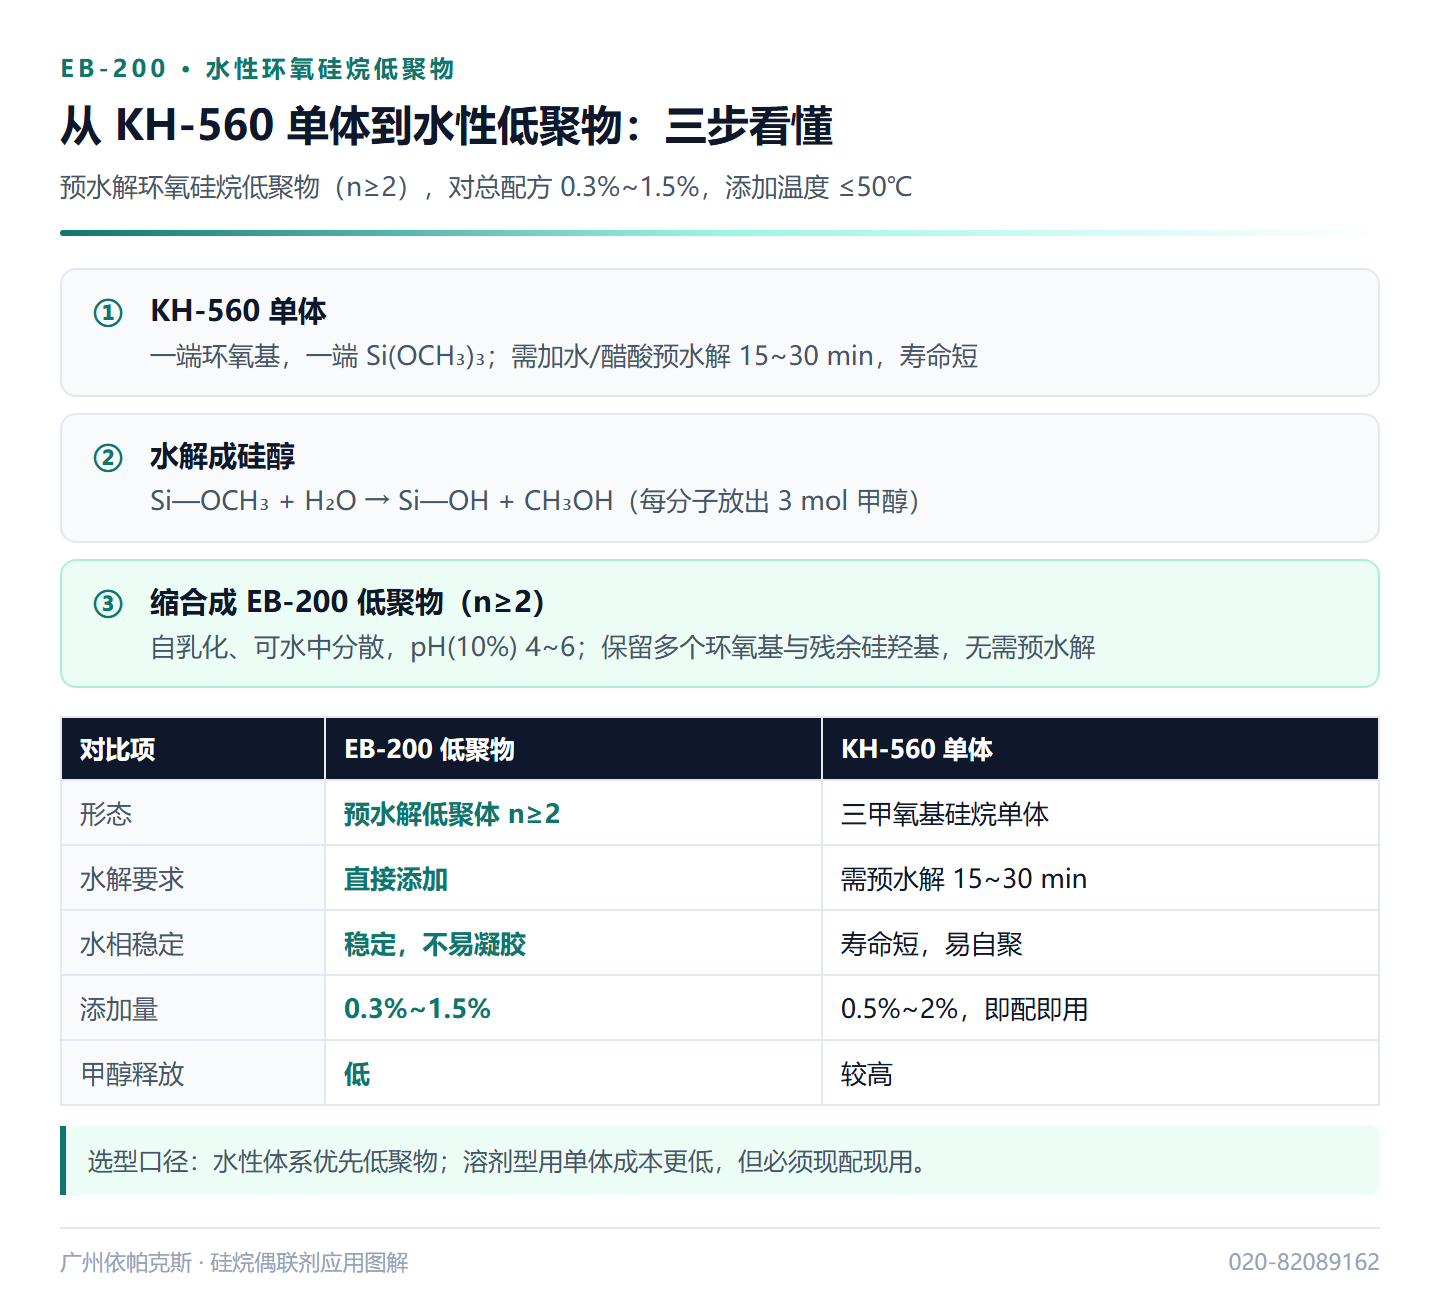Select the "形态" row label
Screen dimensions: 1440x1304
[106, 814]
